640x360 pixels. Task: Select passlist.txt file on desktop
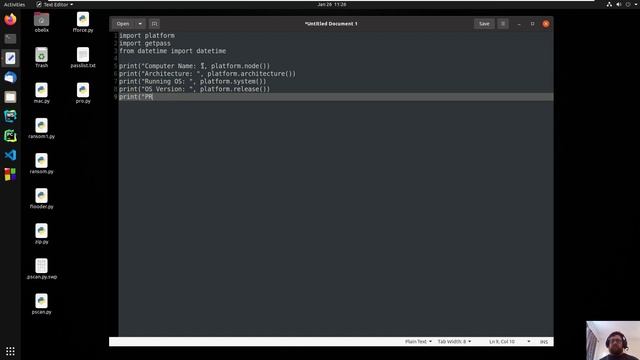tap(83, 58)
